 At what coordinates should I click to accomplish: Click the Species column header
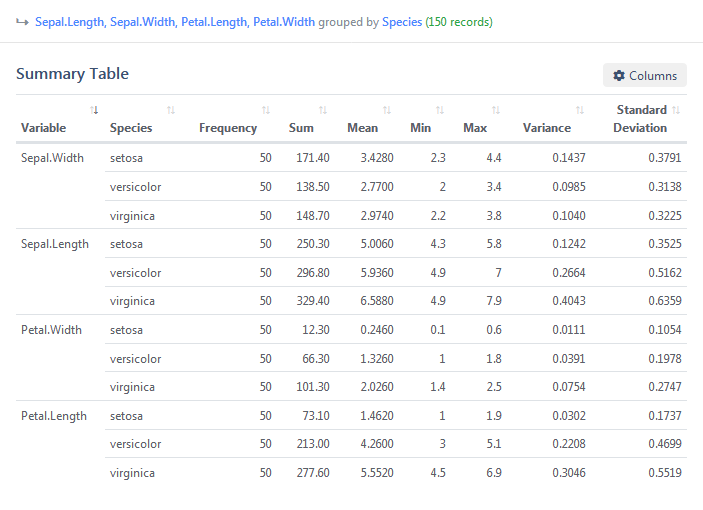[x=131, y=128]
